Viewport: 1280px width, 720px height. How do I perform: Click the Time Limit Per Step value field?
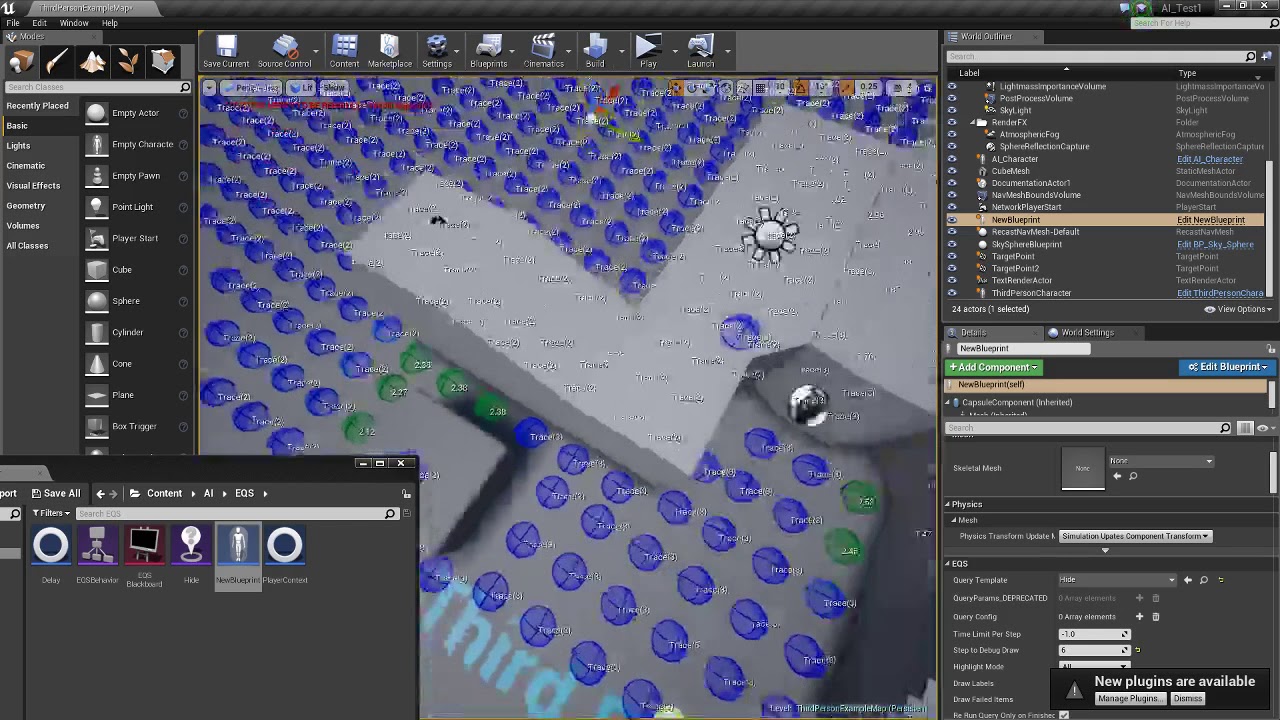click(1094, 634)
